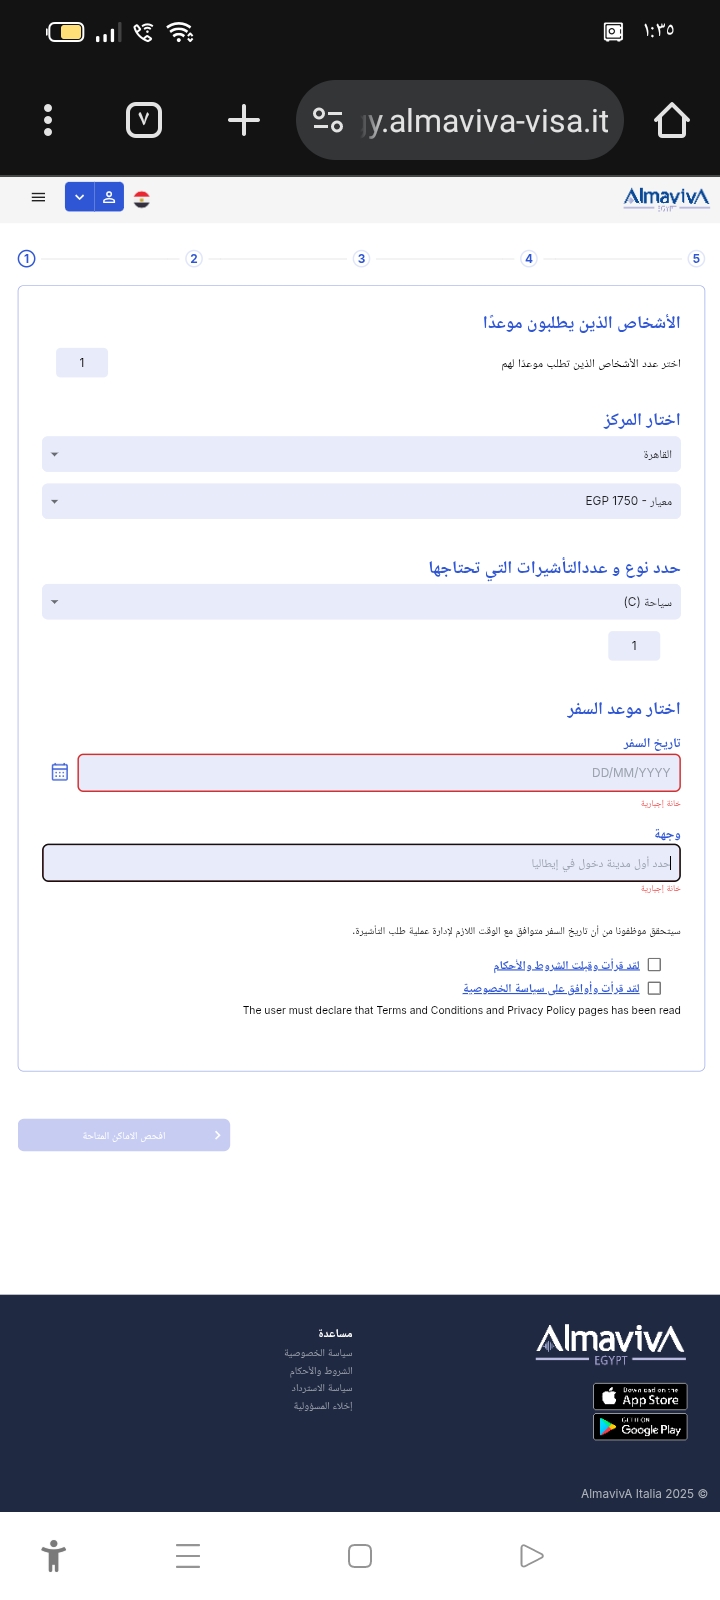
Task: Tap the browser home icon
Action: (x=671, y=121)
